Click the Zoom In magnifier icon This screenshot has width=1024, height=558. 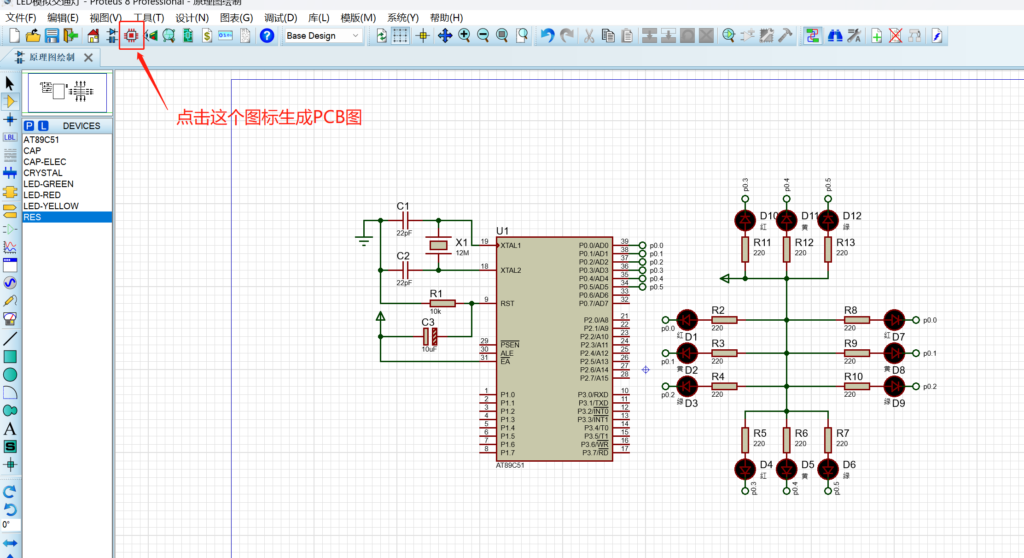(464, 36)
